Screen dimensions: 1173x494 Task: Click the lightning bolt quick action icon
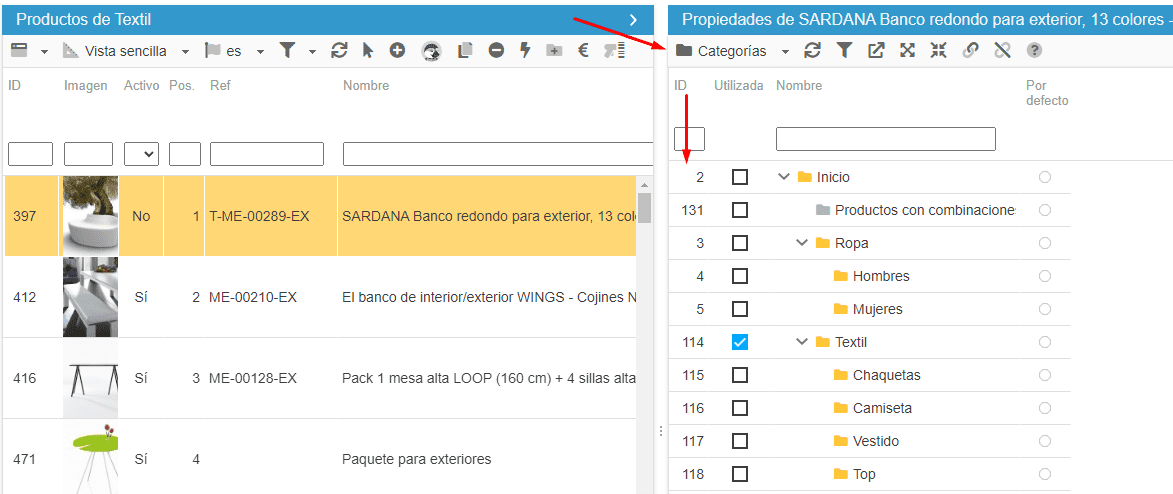pos(525,51)
